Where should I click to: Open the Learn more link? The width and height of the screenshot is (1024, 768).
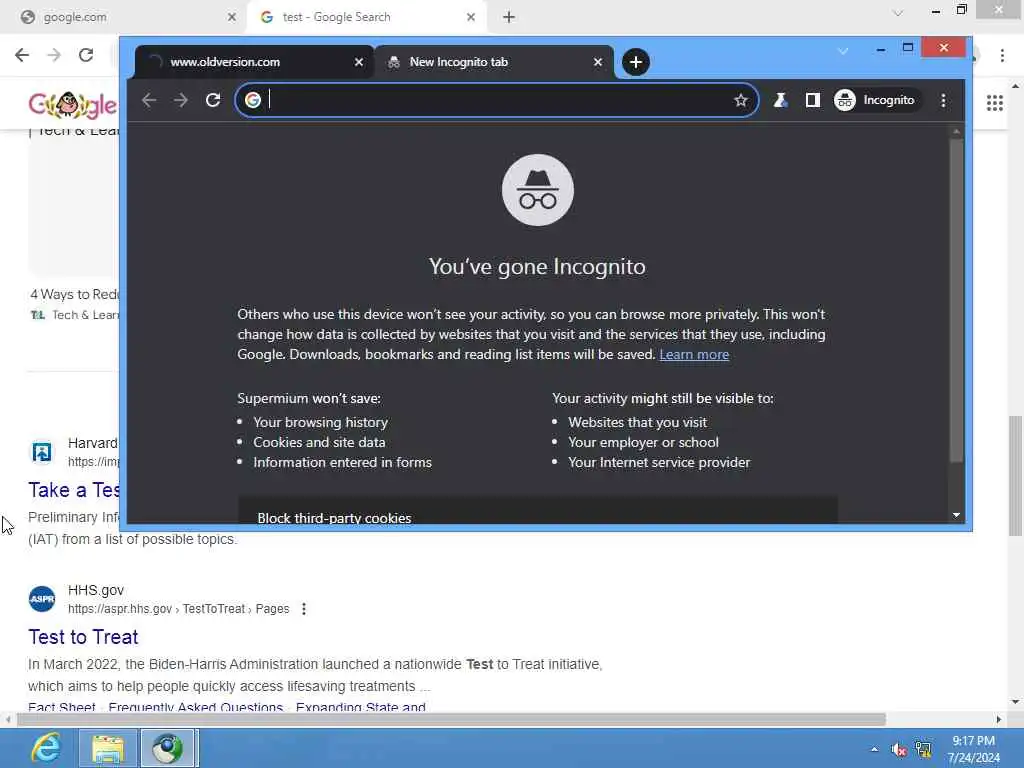tap(694, 355)
